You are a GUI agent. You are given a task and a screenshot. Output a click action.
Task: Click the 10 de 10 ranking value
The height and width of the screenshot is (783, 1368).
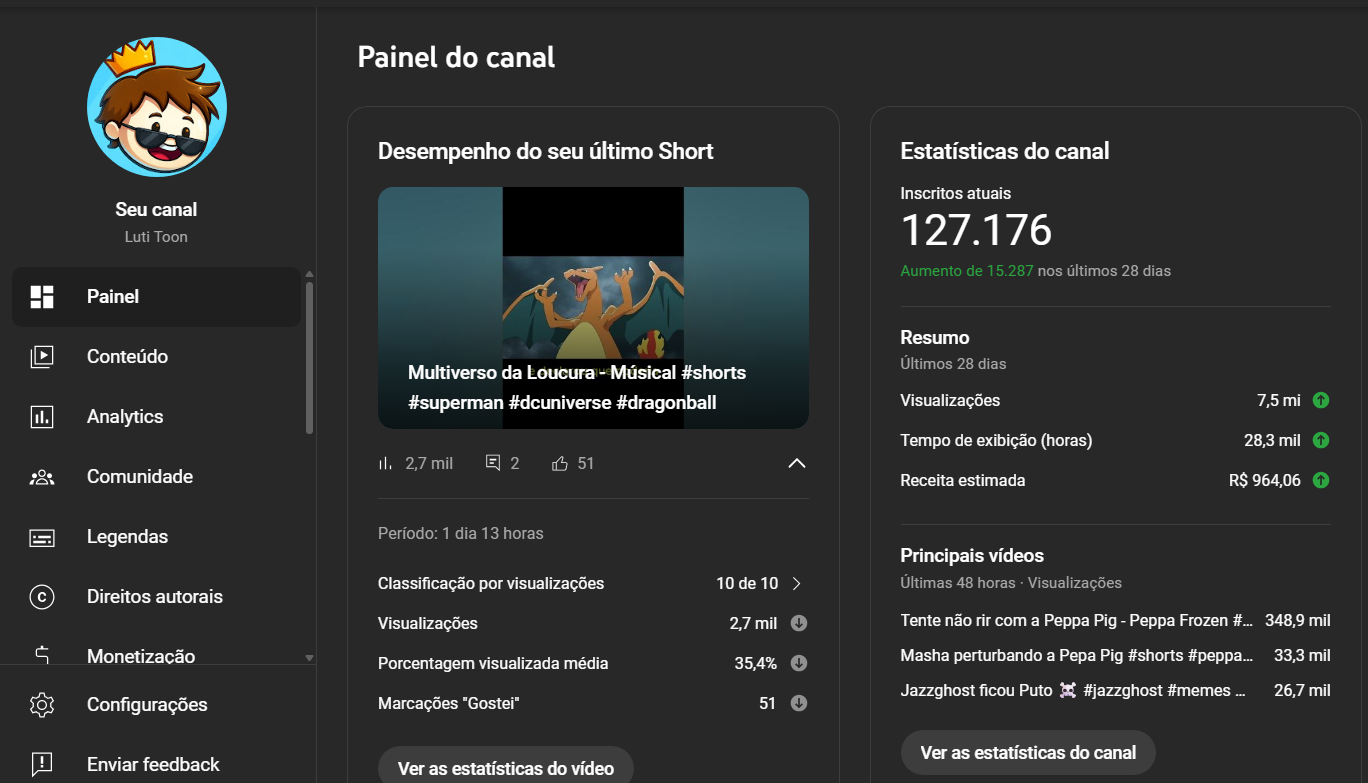click(x=747, y=583)
